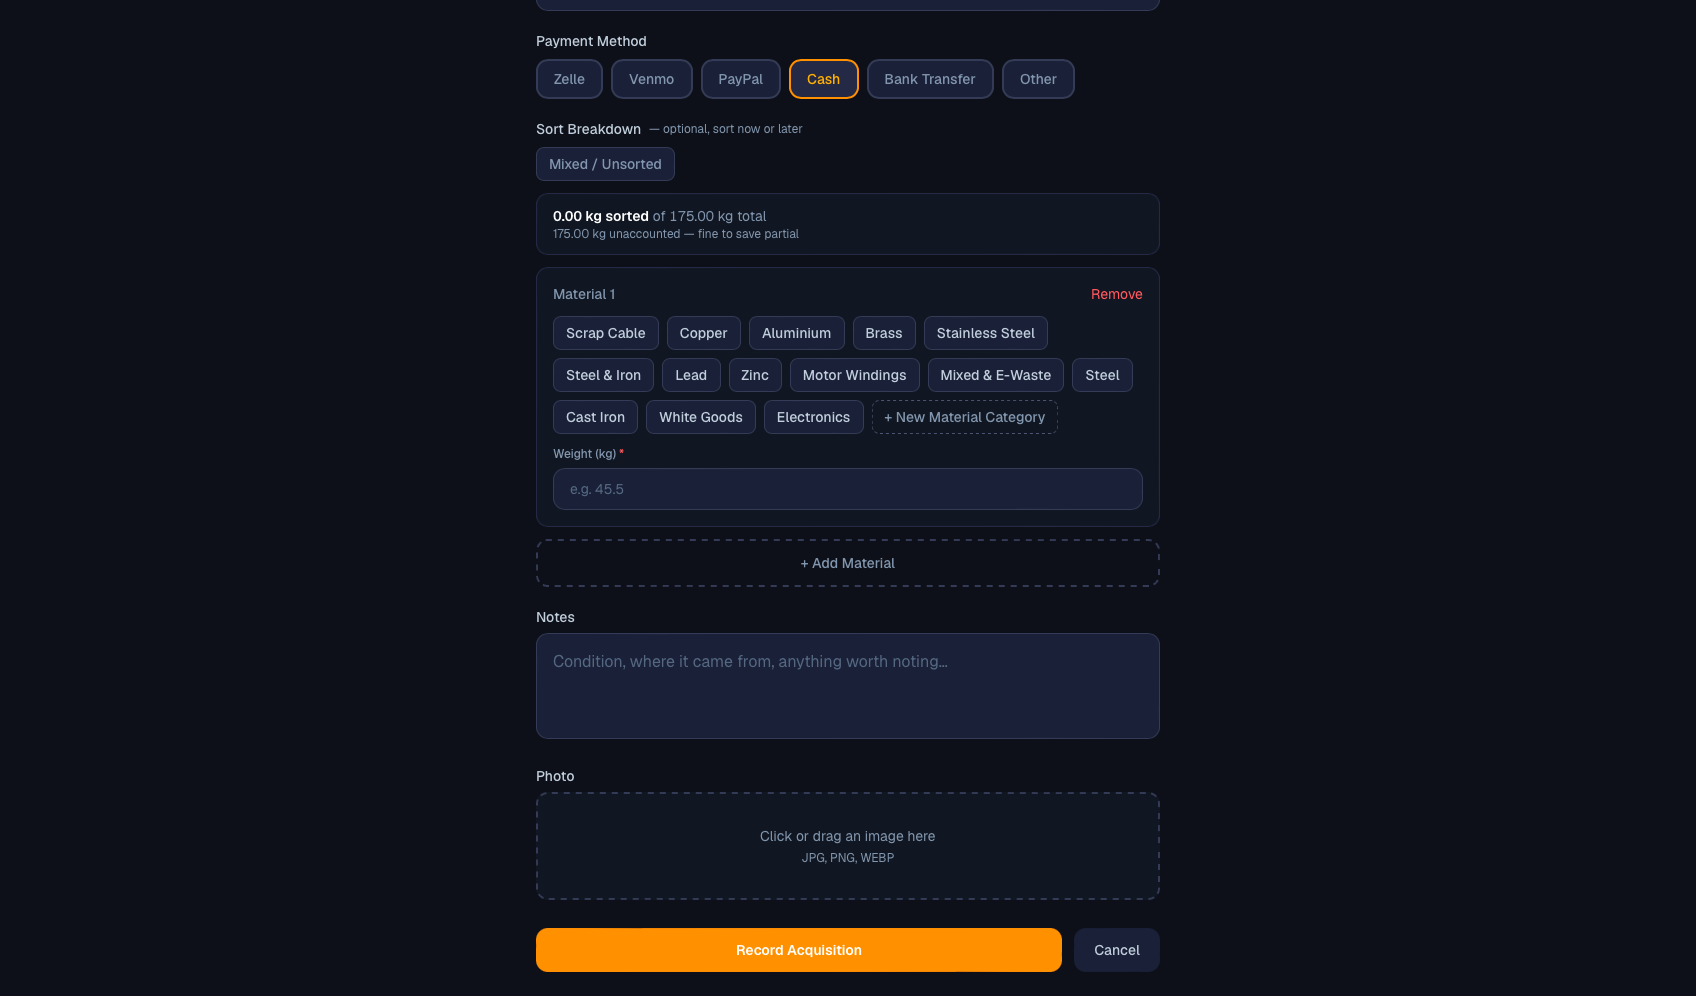Screen dimensions: 1696x996
Task: Pick Brass material chip
Action: pos(883,333)
